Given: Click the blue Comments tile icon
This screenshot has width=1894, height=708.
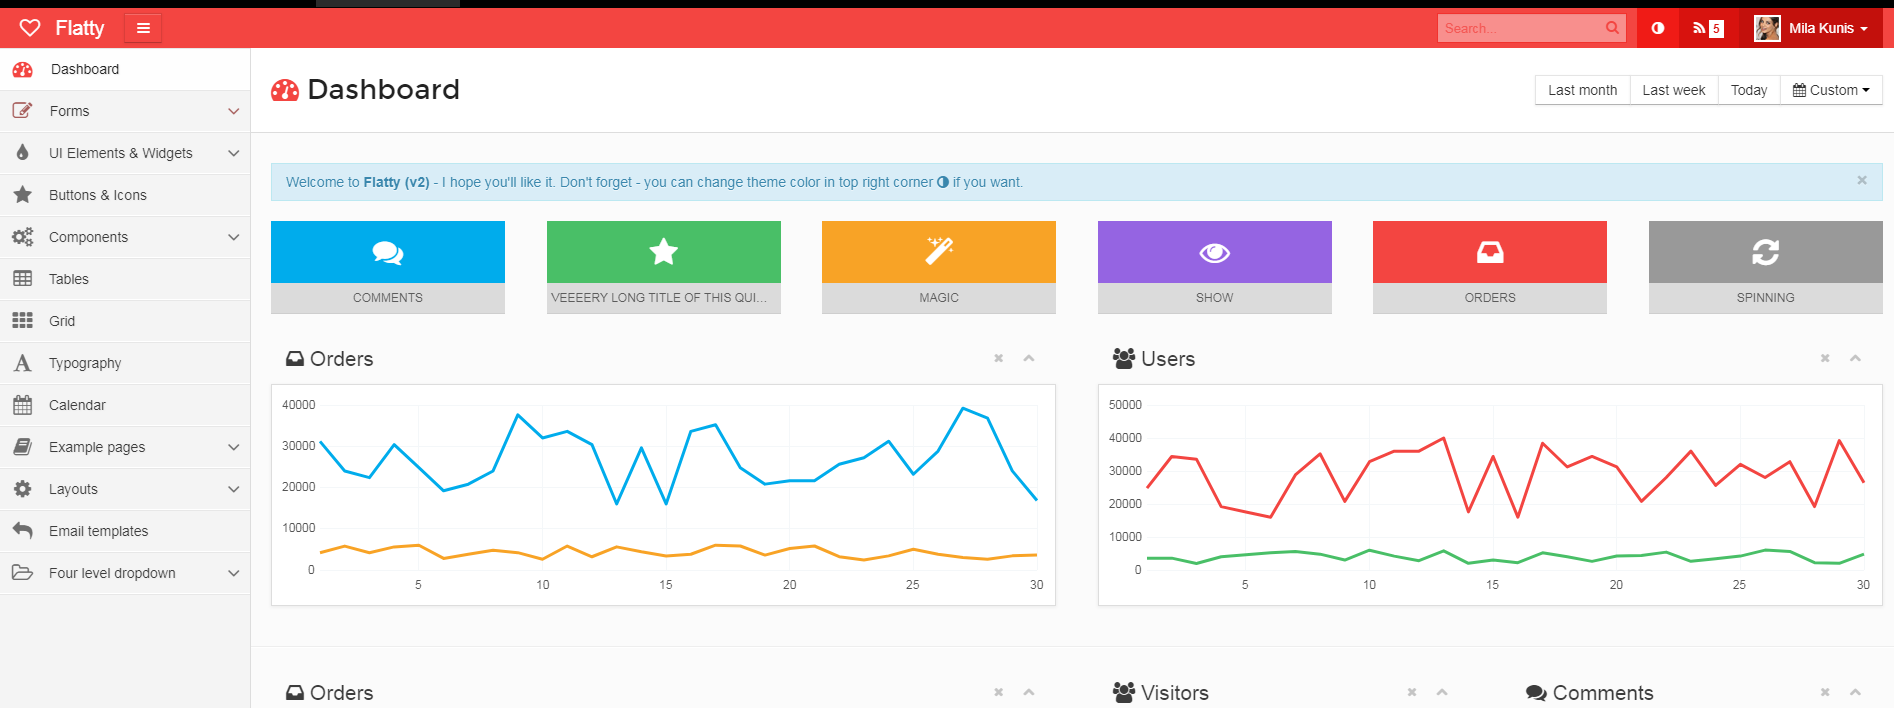Looking at the screenshot, I should coord(388,252).
